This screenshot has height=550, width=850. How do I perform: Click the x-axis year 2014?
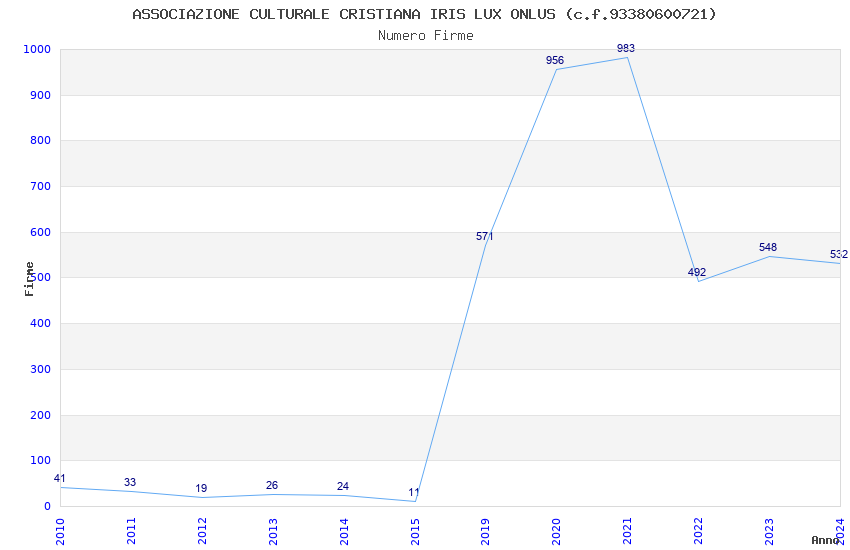[344, 532]
